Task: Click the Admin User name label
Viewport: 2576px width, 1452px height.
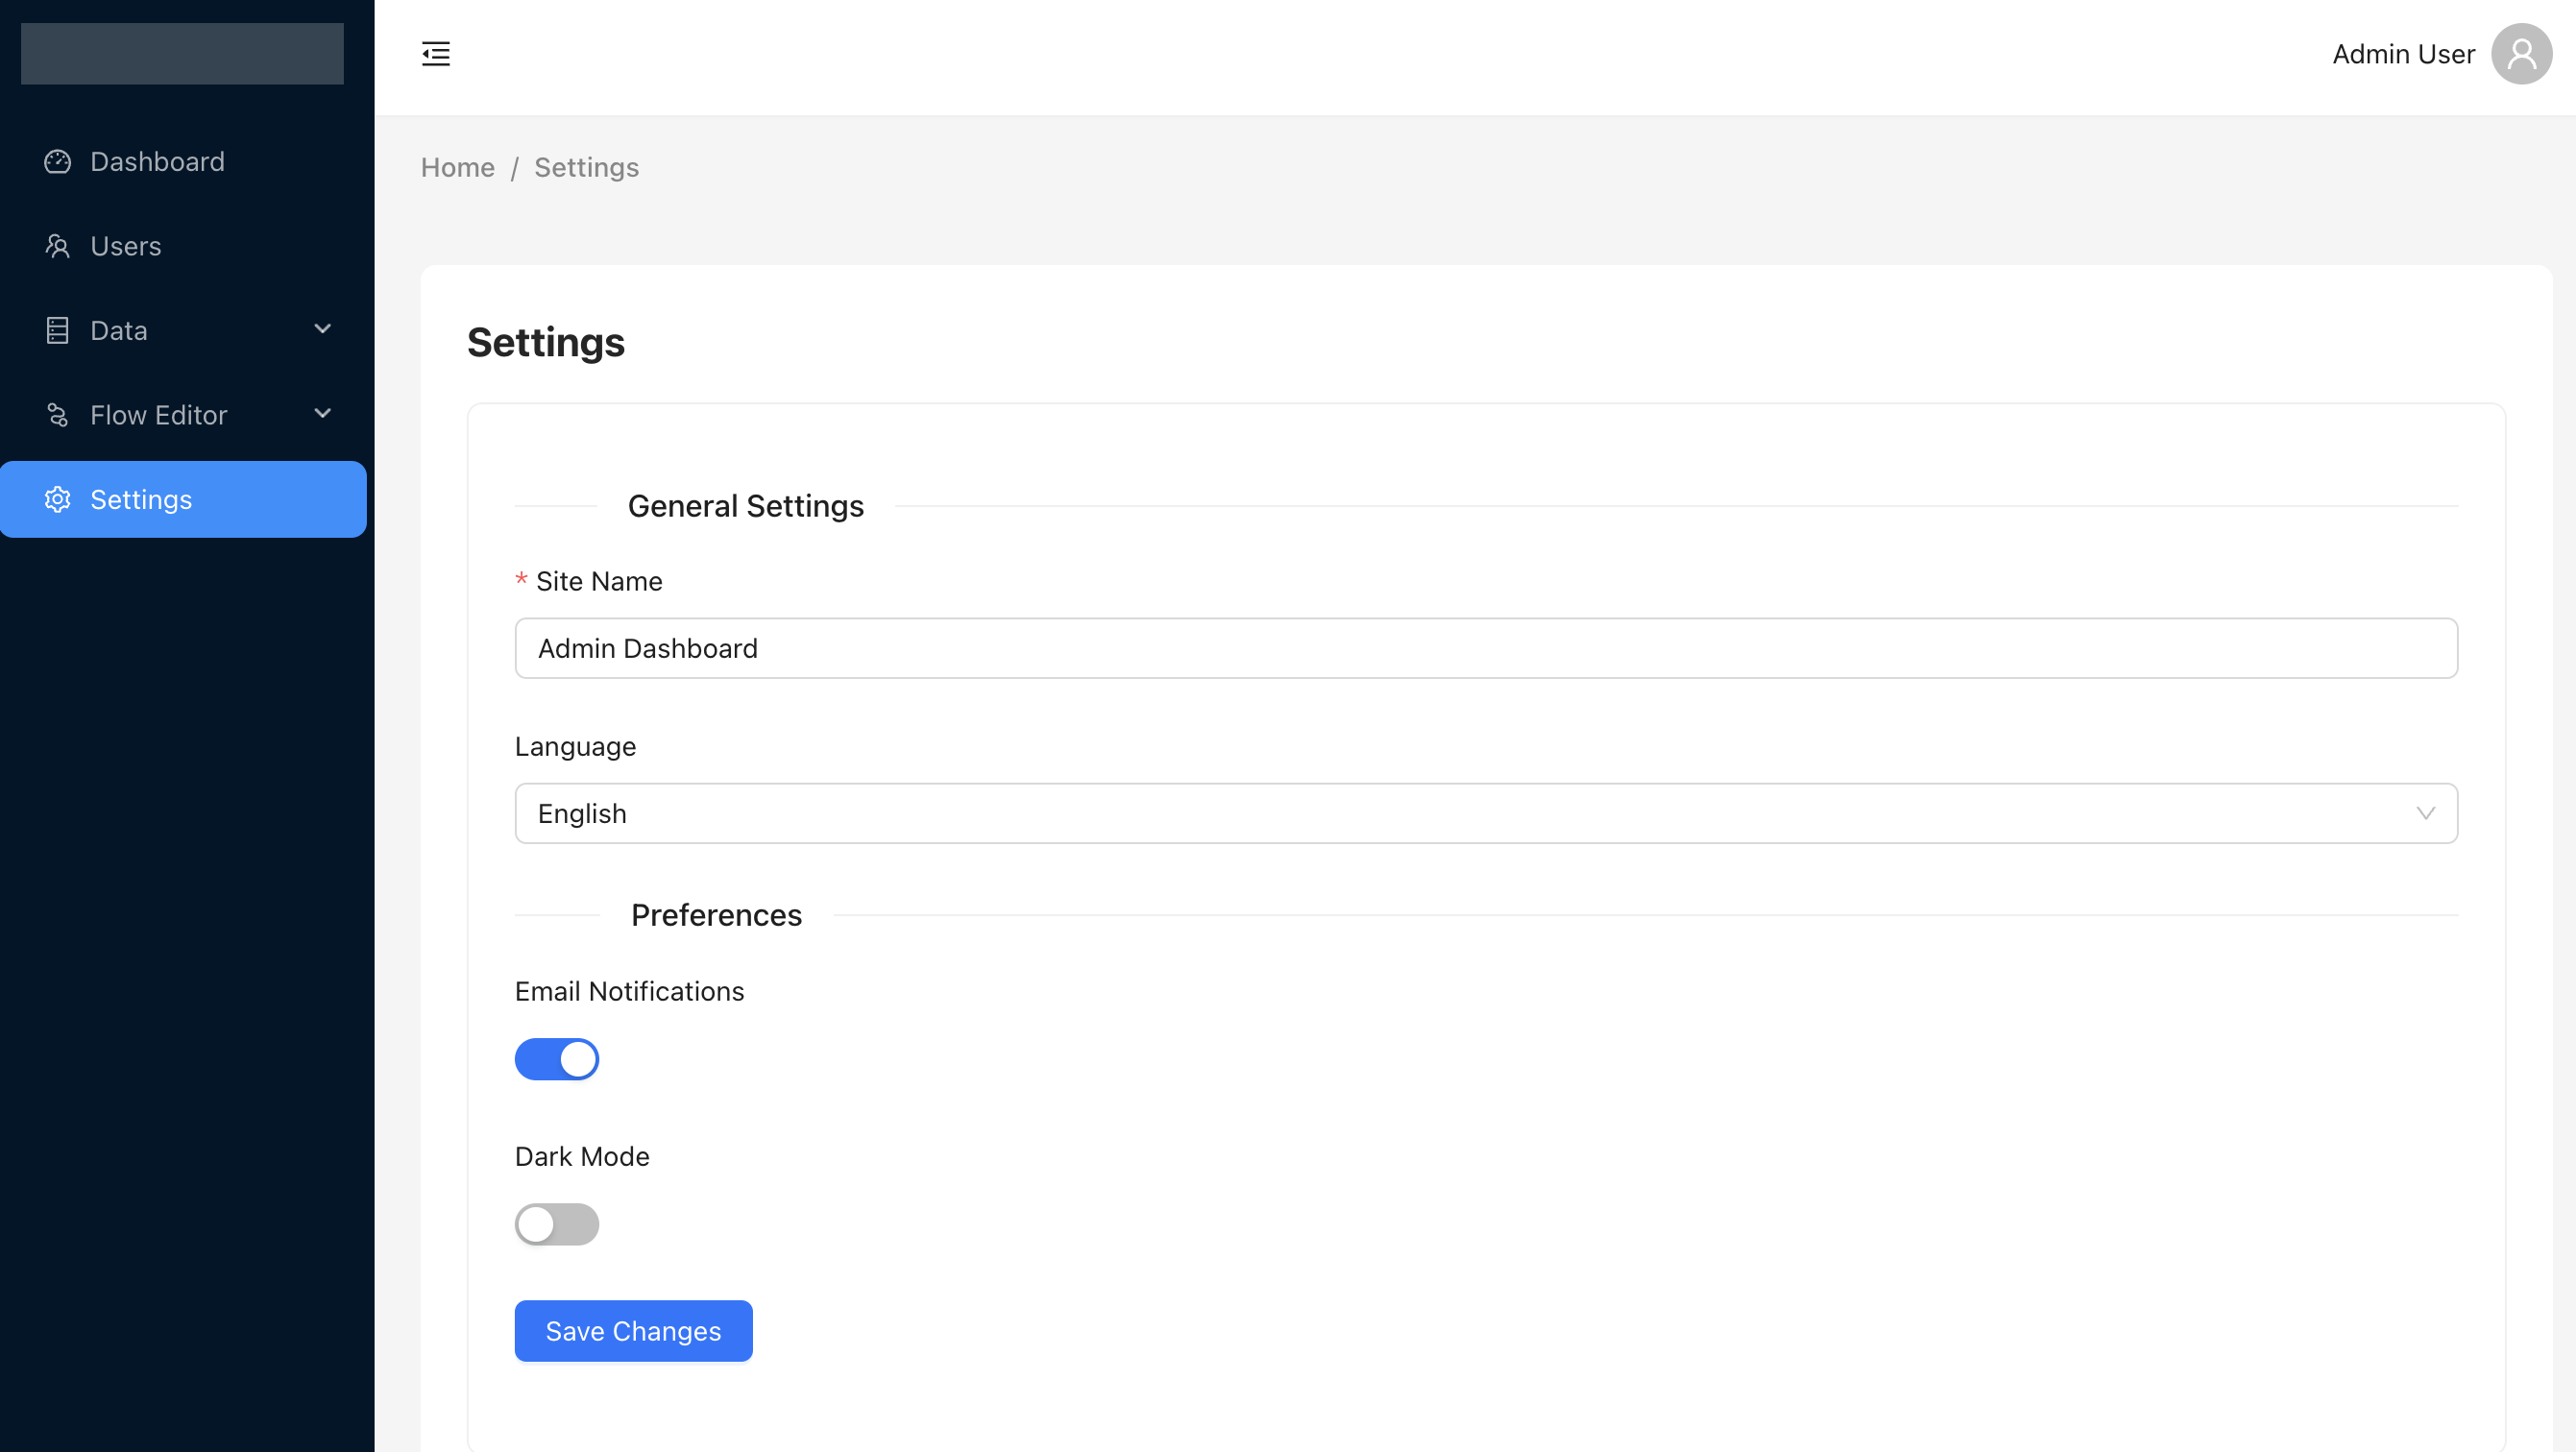Action: point(2403,54)
